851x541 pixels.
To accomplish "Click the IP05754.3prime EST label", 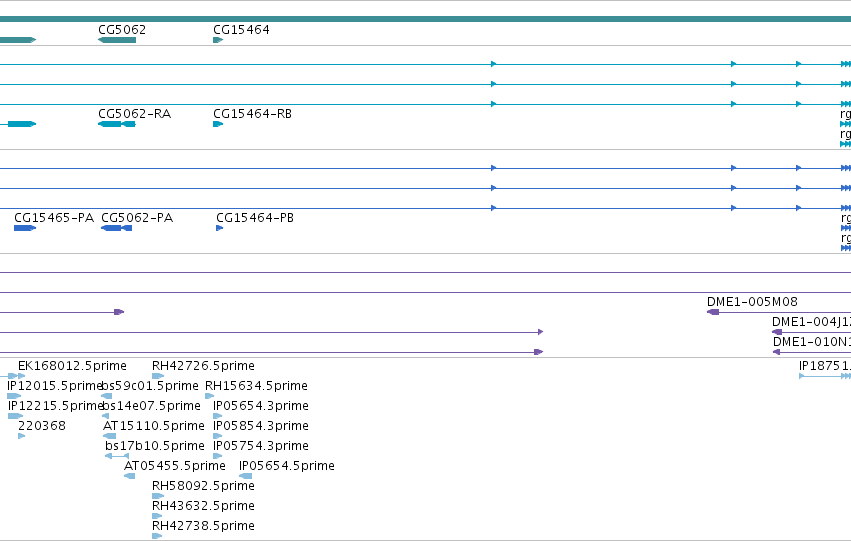I will pos(261,446).
